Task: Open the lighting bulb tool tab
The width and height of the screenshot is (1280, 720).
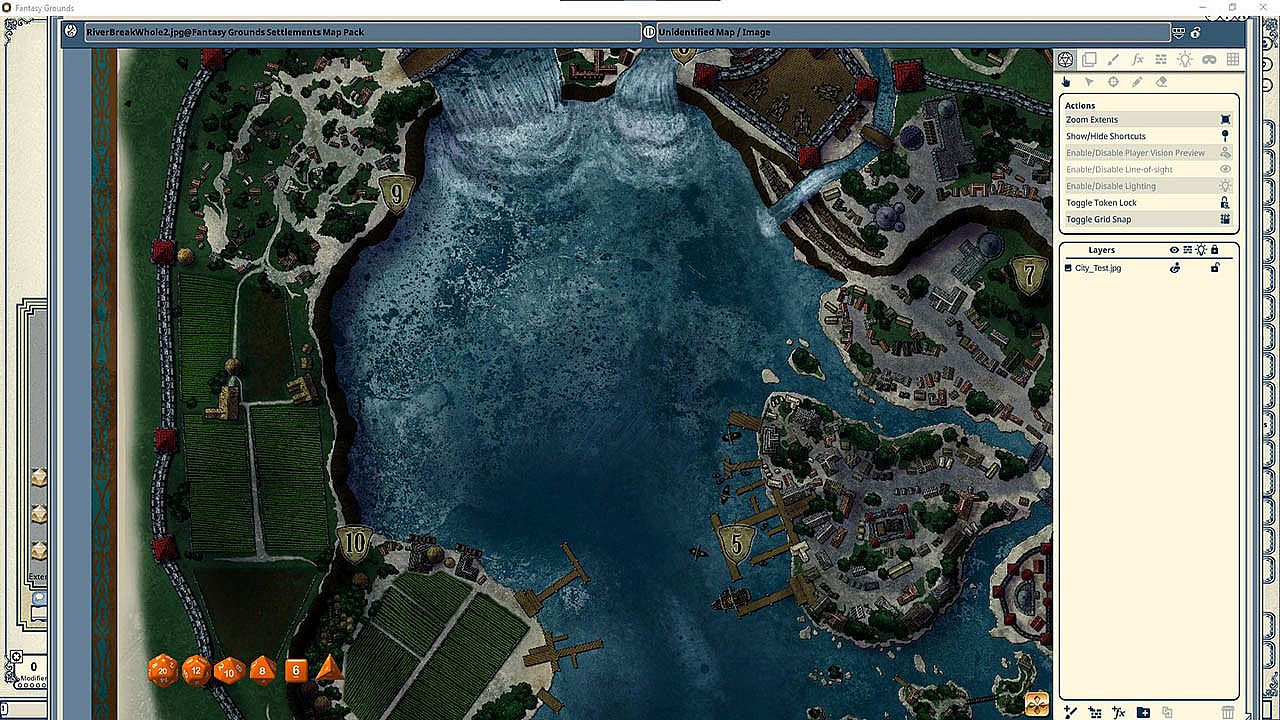Action: coord(1185,60)
